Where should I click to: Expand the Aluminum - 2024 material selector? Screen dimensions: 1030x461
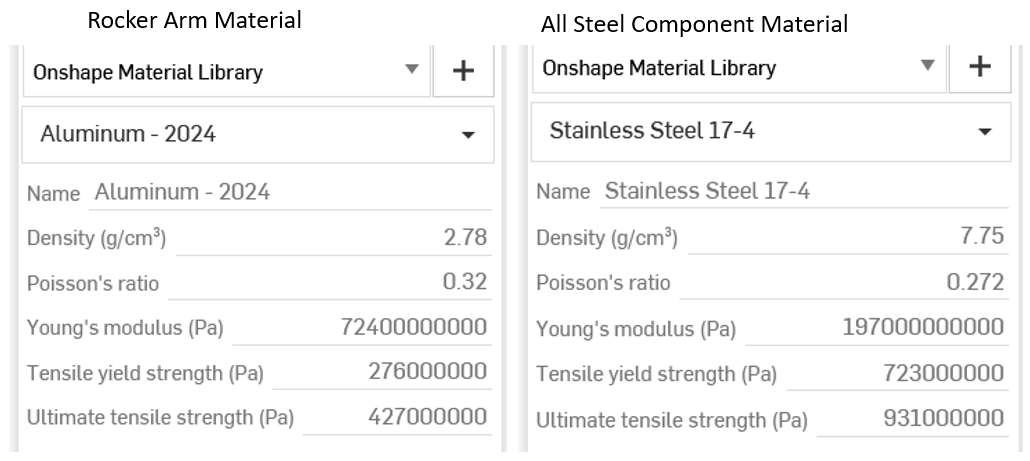tap(258, 135)
